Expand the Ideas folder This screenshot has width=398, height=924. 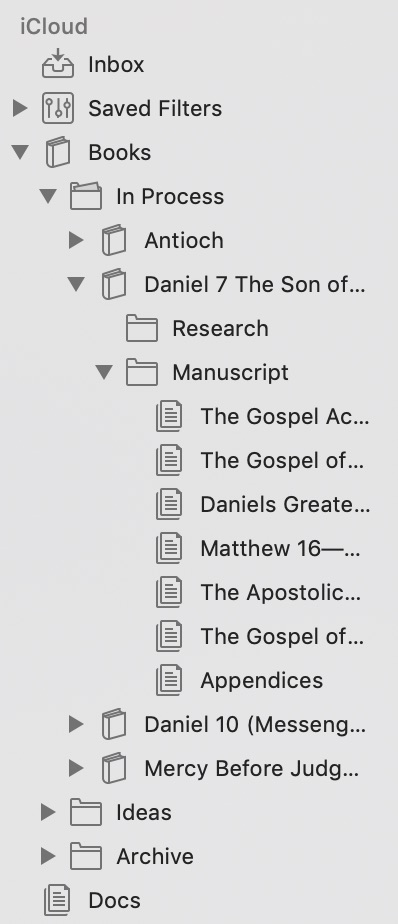click(48, 812)
